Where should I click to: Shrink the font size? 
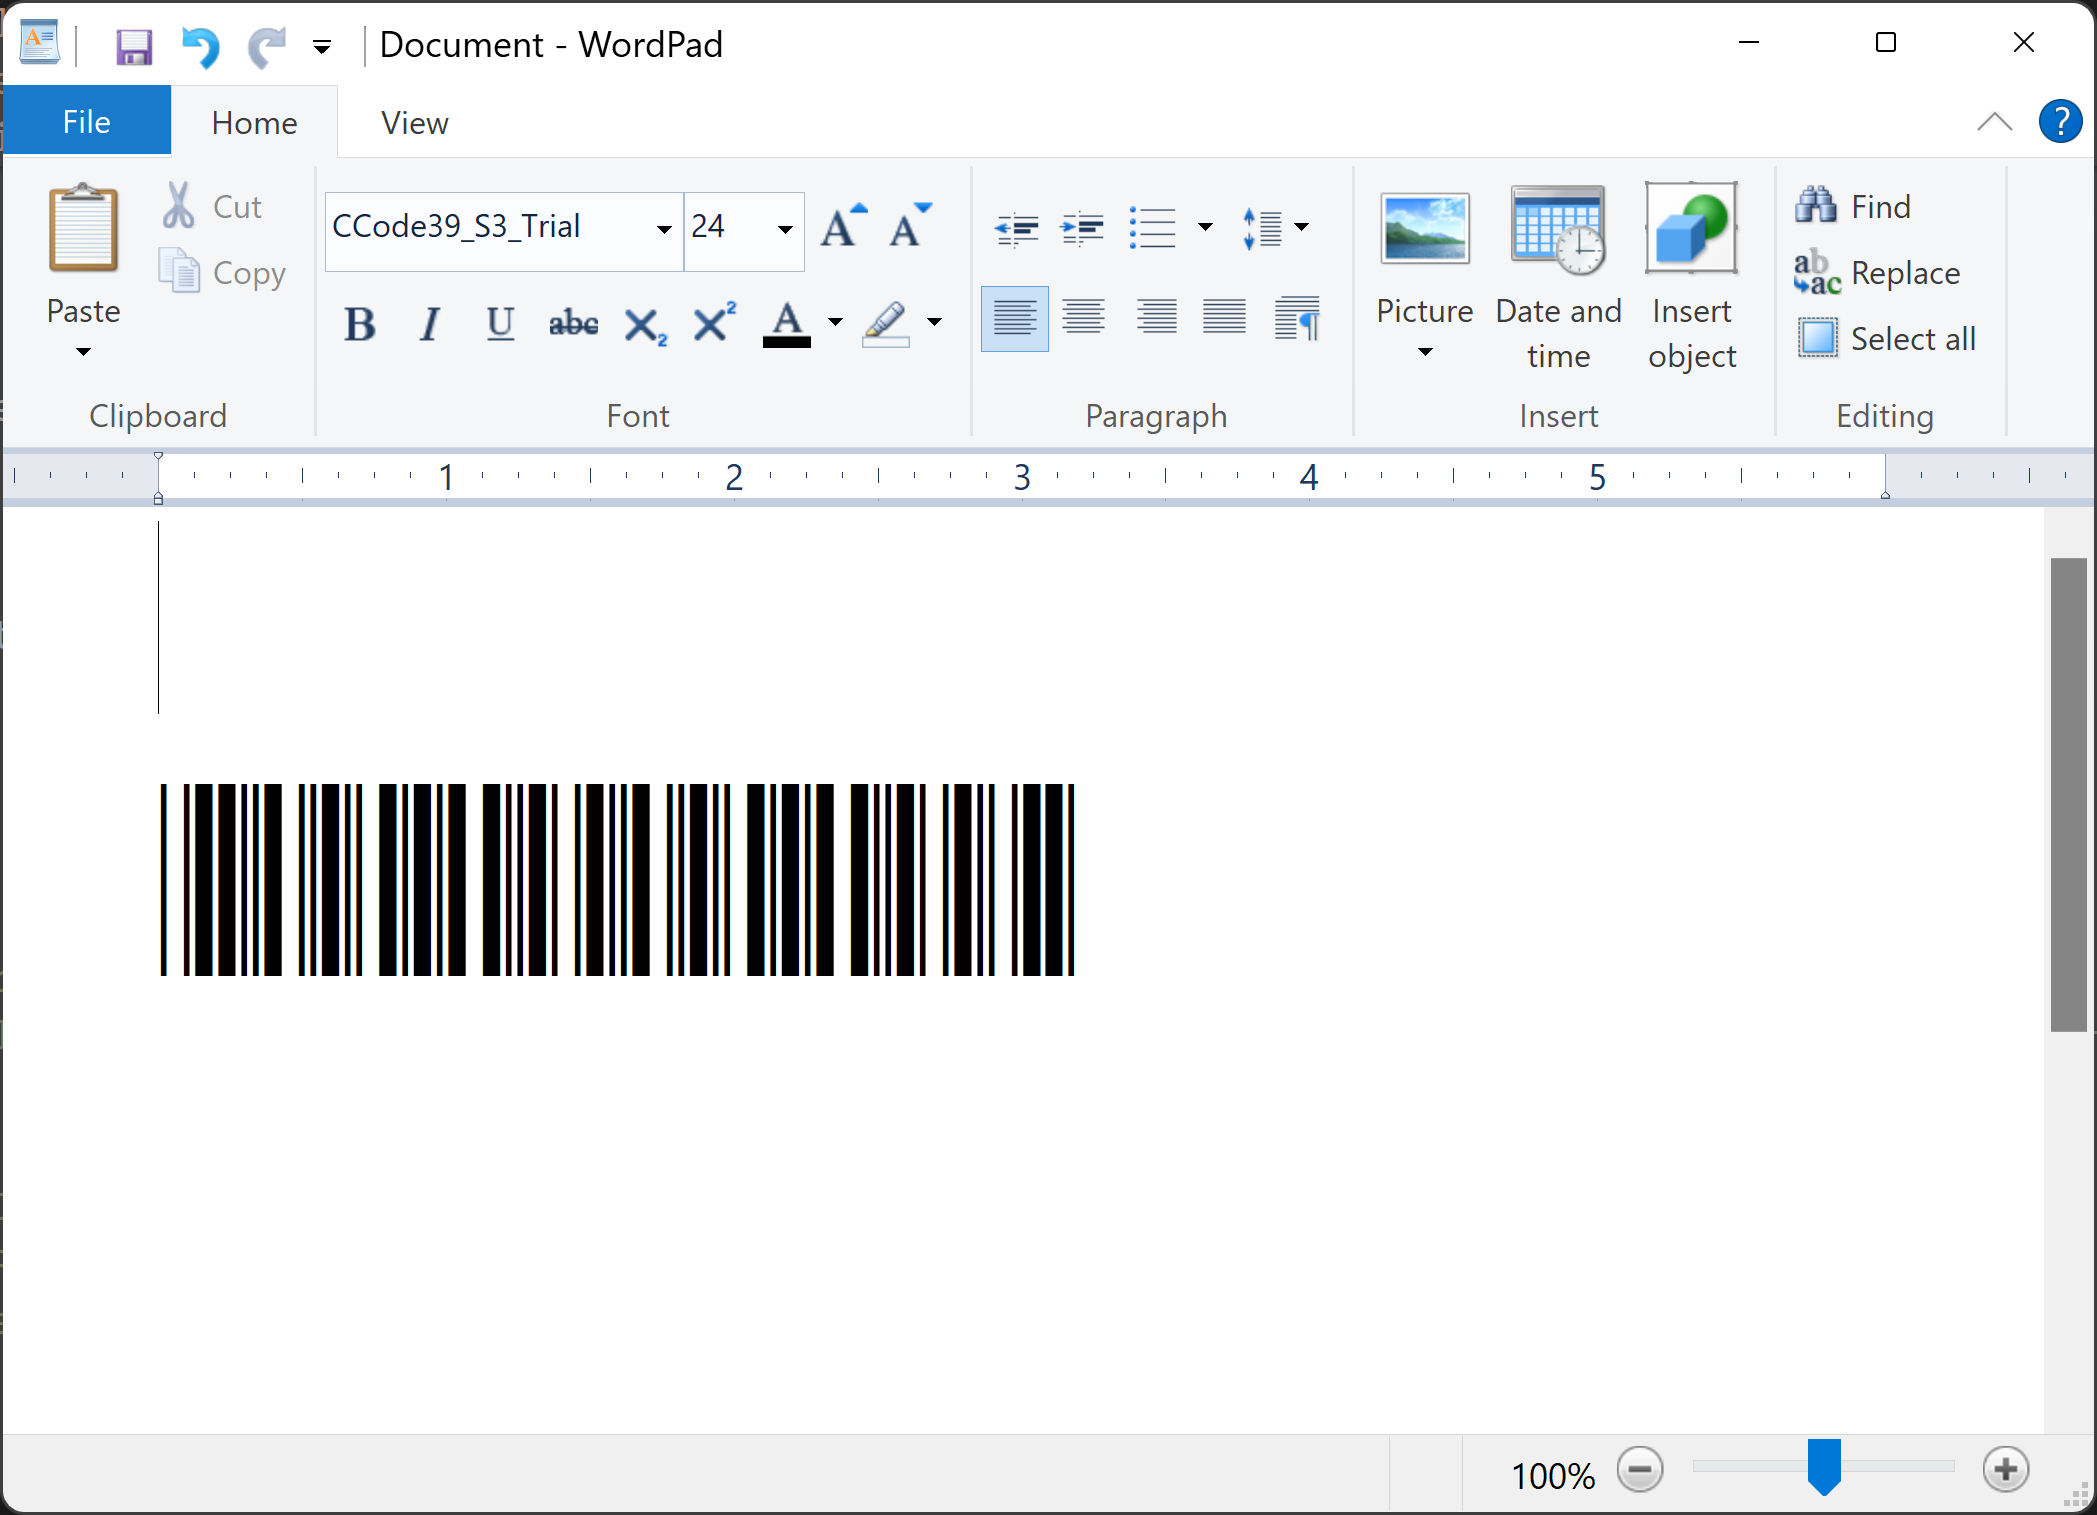pyautogui.click(x=910, y=226)
